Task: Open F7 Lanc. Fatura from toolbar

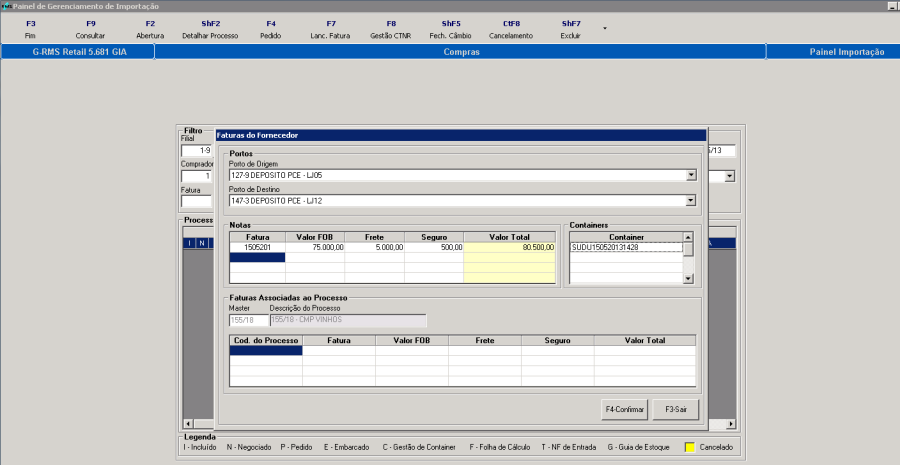Action: tap(331, 29)
